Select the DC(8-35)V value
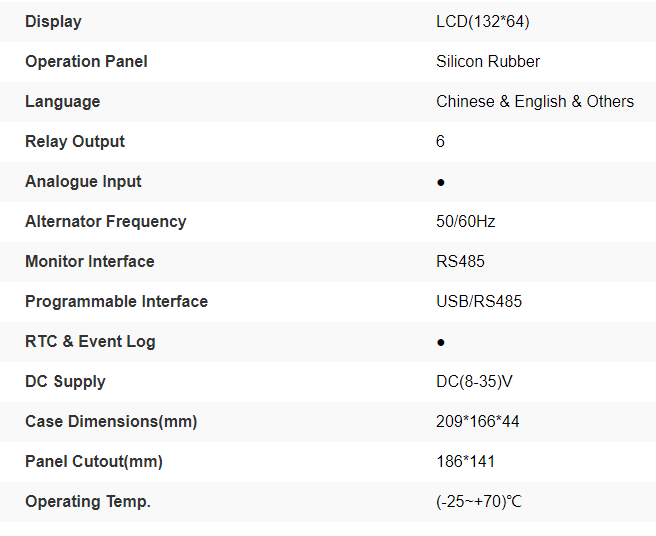 pos(475,381)
